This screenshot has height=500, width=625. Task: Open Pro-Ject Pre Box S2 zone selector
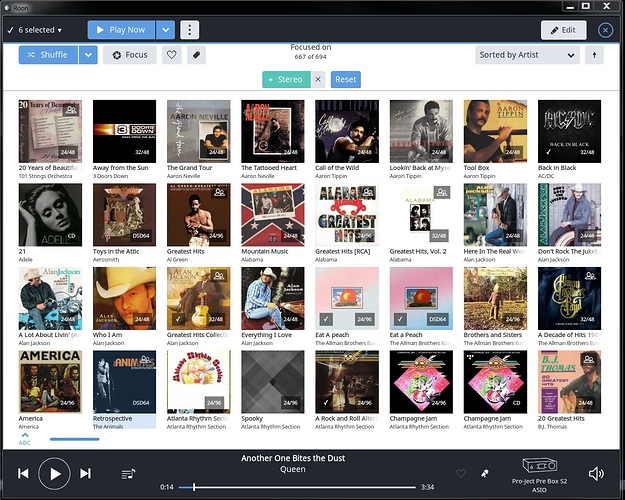pyautogui.click(x=539, y=475)
